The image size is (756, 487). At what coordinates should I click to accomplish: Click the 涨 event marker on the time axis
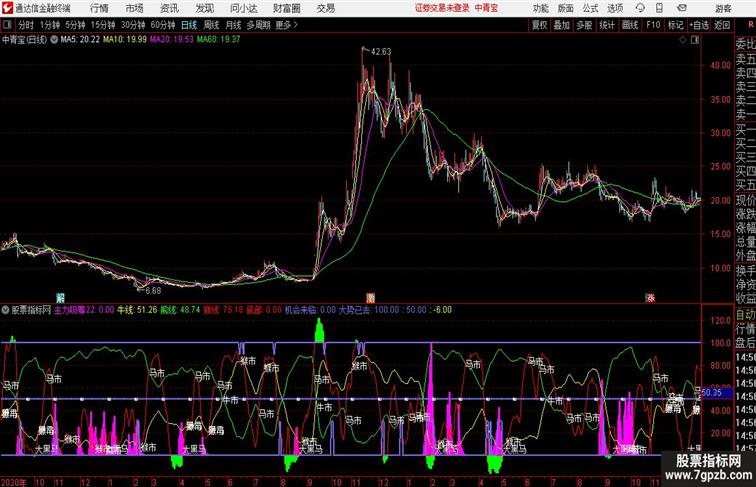650,298
